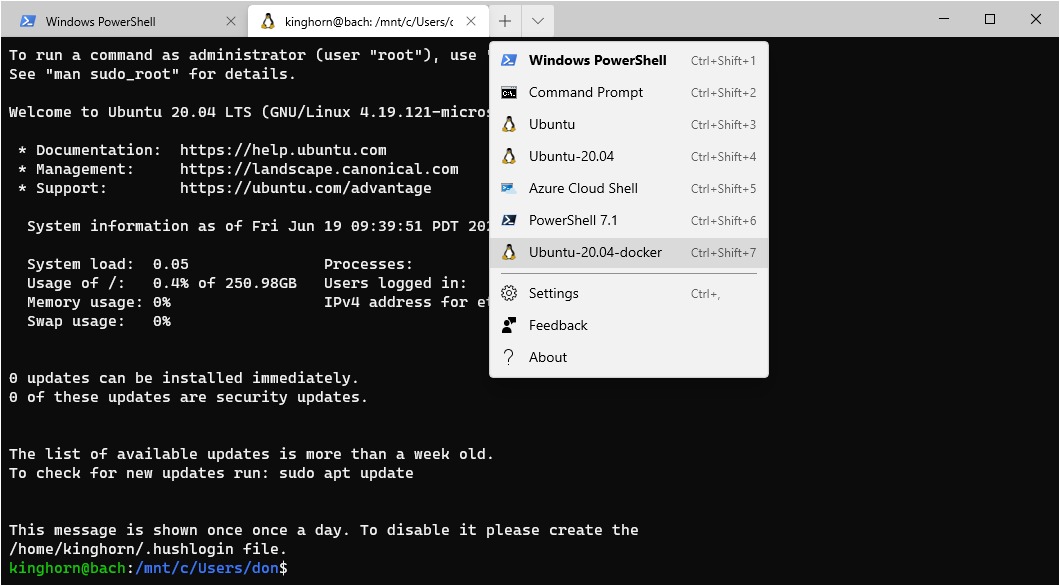Maximize the Windows Terminal window
This screenshot has width=1060, height=586.
click(989, 20)
